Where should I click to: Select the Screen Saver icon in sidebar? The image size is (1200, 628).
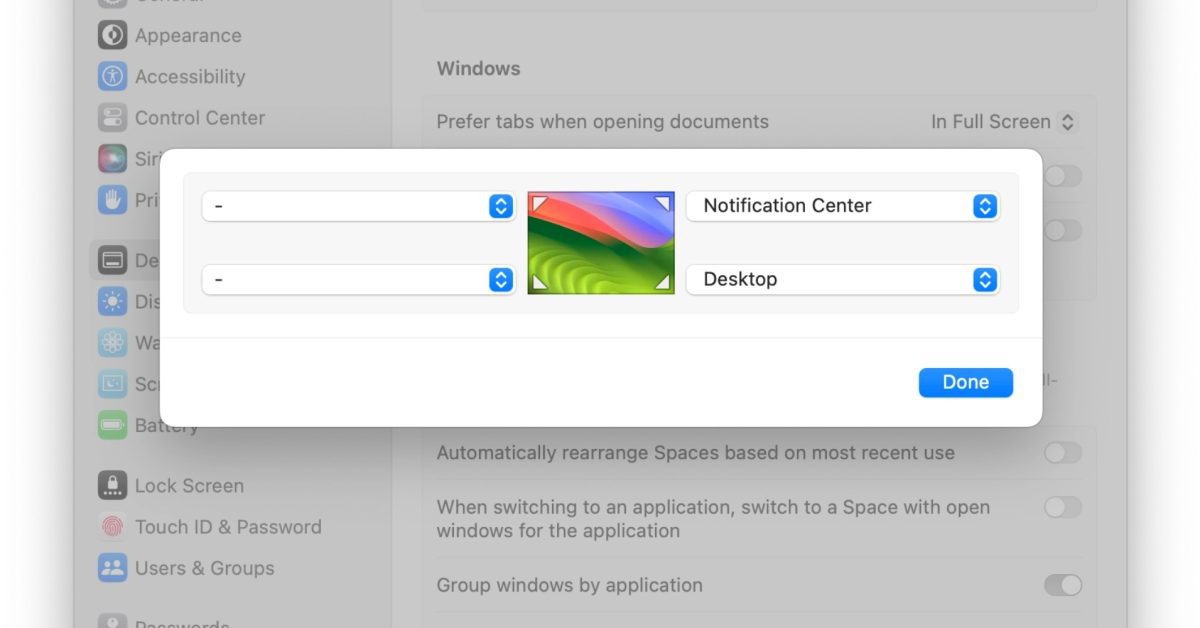click(x=112, y=384)
